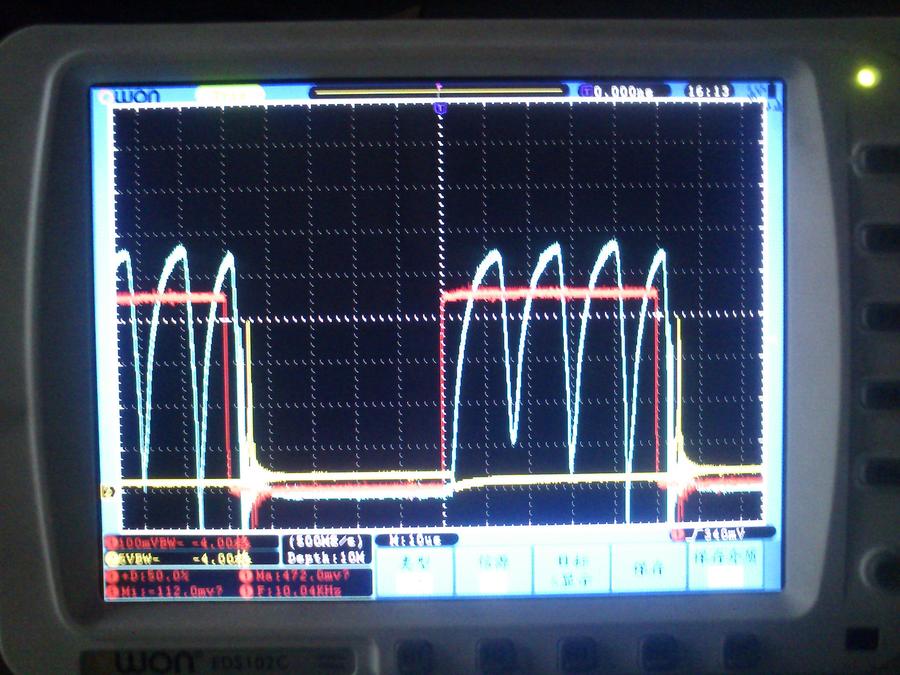Click the 16:13 clock display
900x675 pixels.
(x=709, y=91)
